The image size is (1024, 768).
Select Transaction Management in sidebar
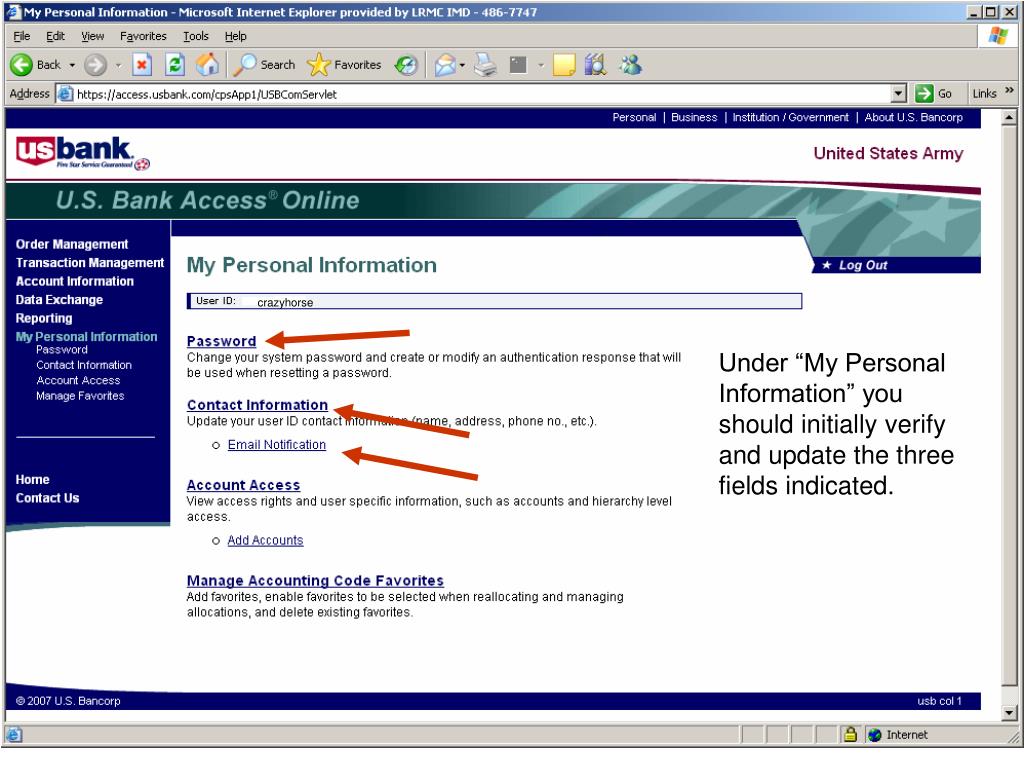pyautogui.click(x=90, y=263)
